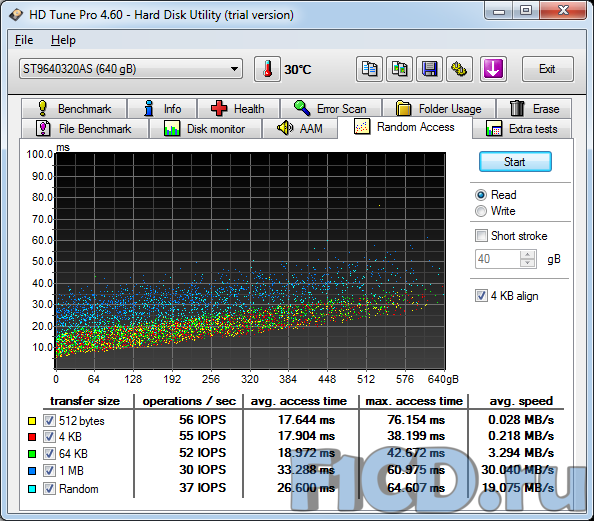Click the thermometer temperature icon
The width and height of the screenshot is (594, 521).
267,69
